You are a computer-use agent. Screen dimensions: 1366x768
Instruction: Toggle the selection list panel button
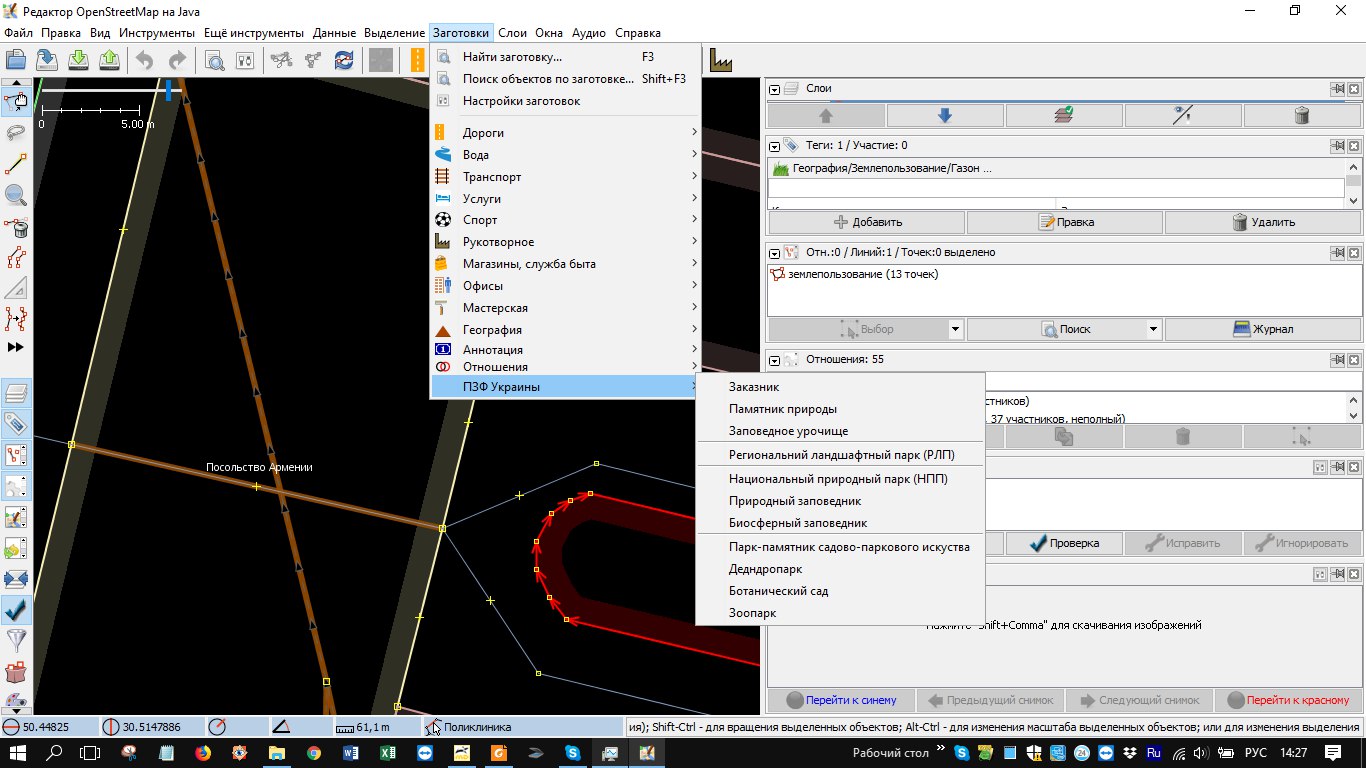(16, 454)
